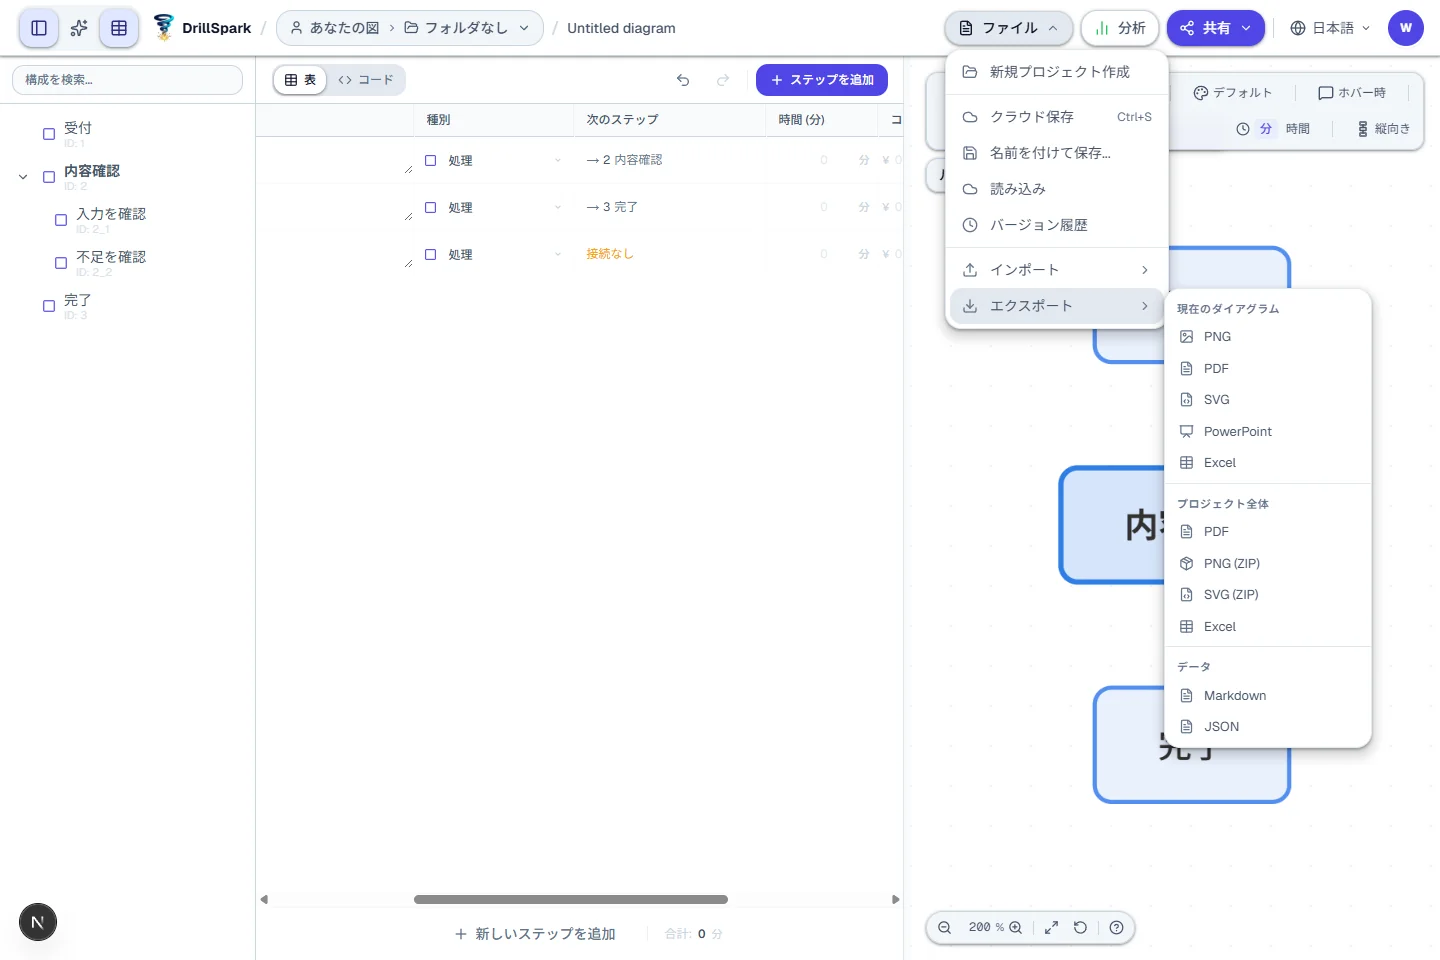Open the あなたの図 folder breadcrumb dropdown
The width and height of the screenshot is (1440, 960).
(x=410, y=28)
